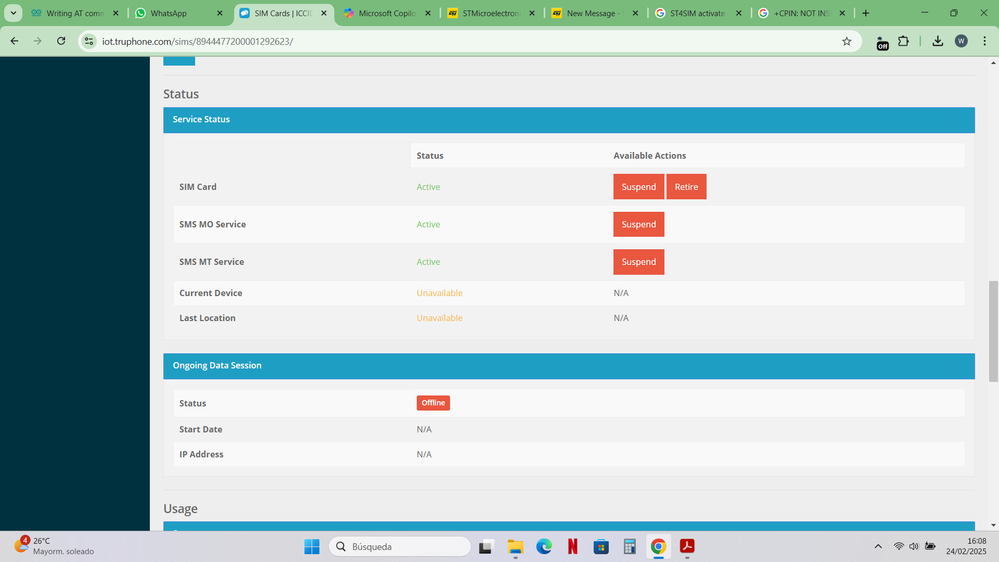Viewport: 999px width, 562px height.
Task: Close the ST4SIM activate tab
Action: (738, 13)
